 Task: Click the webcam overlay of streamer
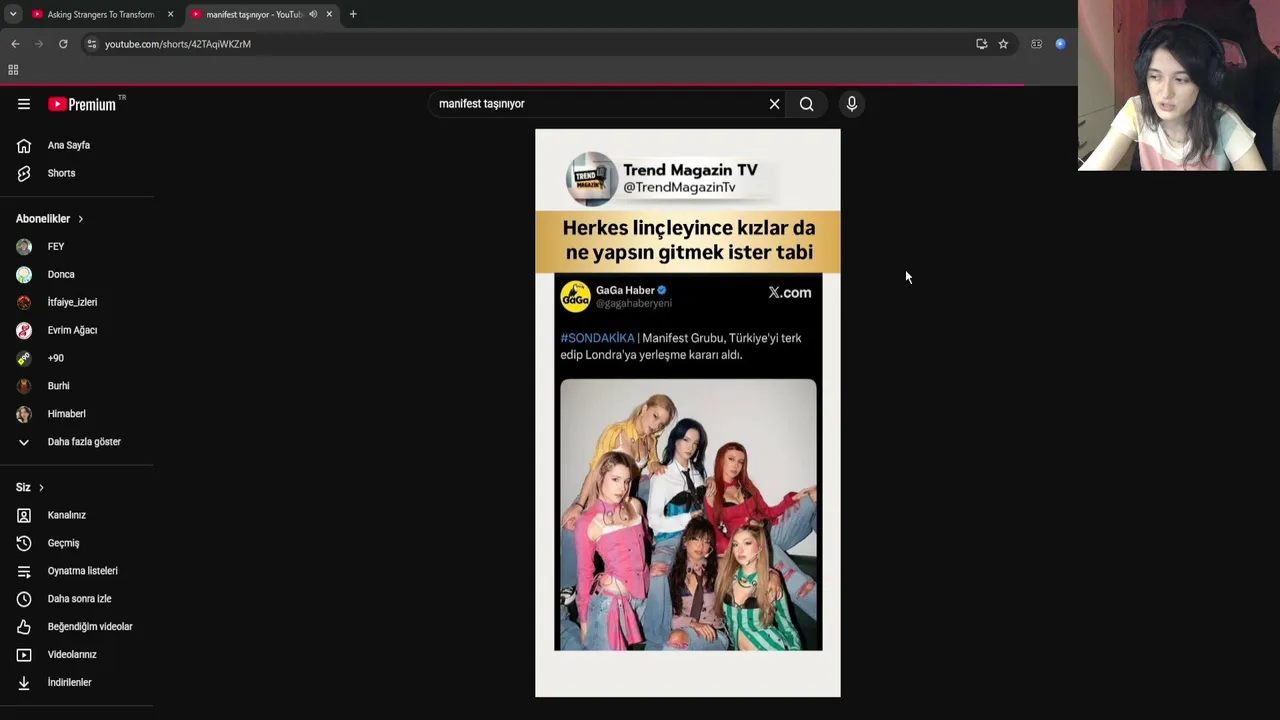coord(1179,86)
